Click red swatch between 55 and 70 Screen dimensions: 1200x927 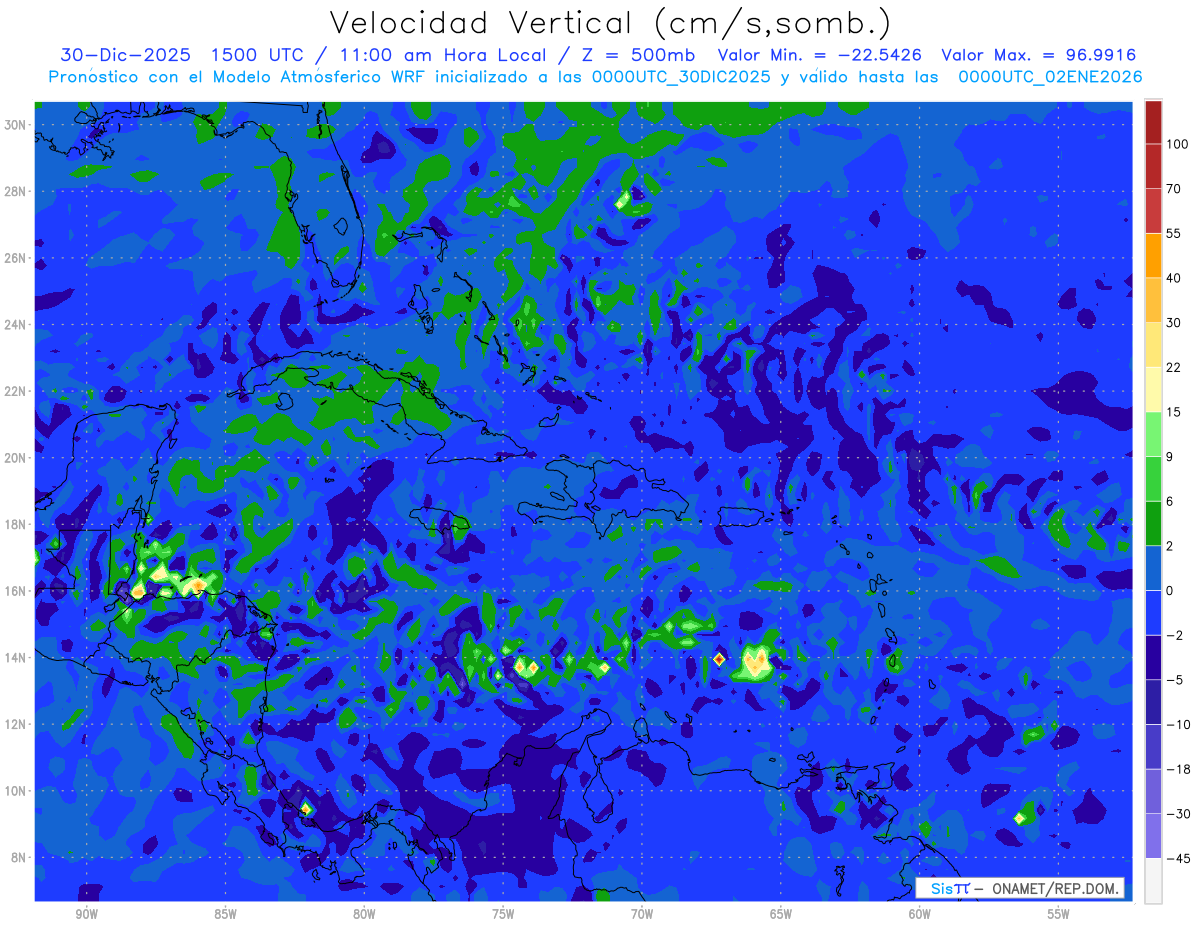(1153, 211)
